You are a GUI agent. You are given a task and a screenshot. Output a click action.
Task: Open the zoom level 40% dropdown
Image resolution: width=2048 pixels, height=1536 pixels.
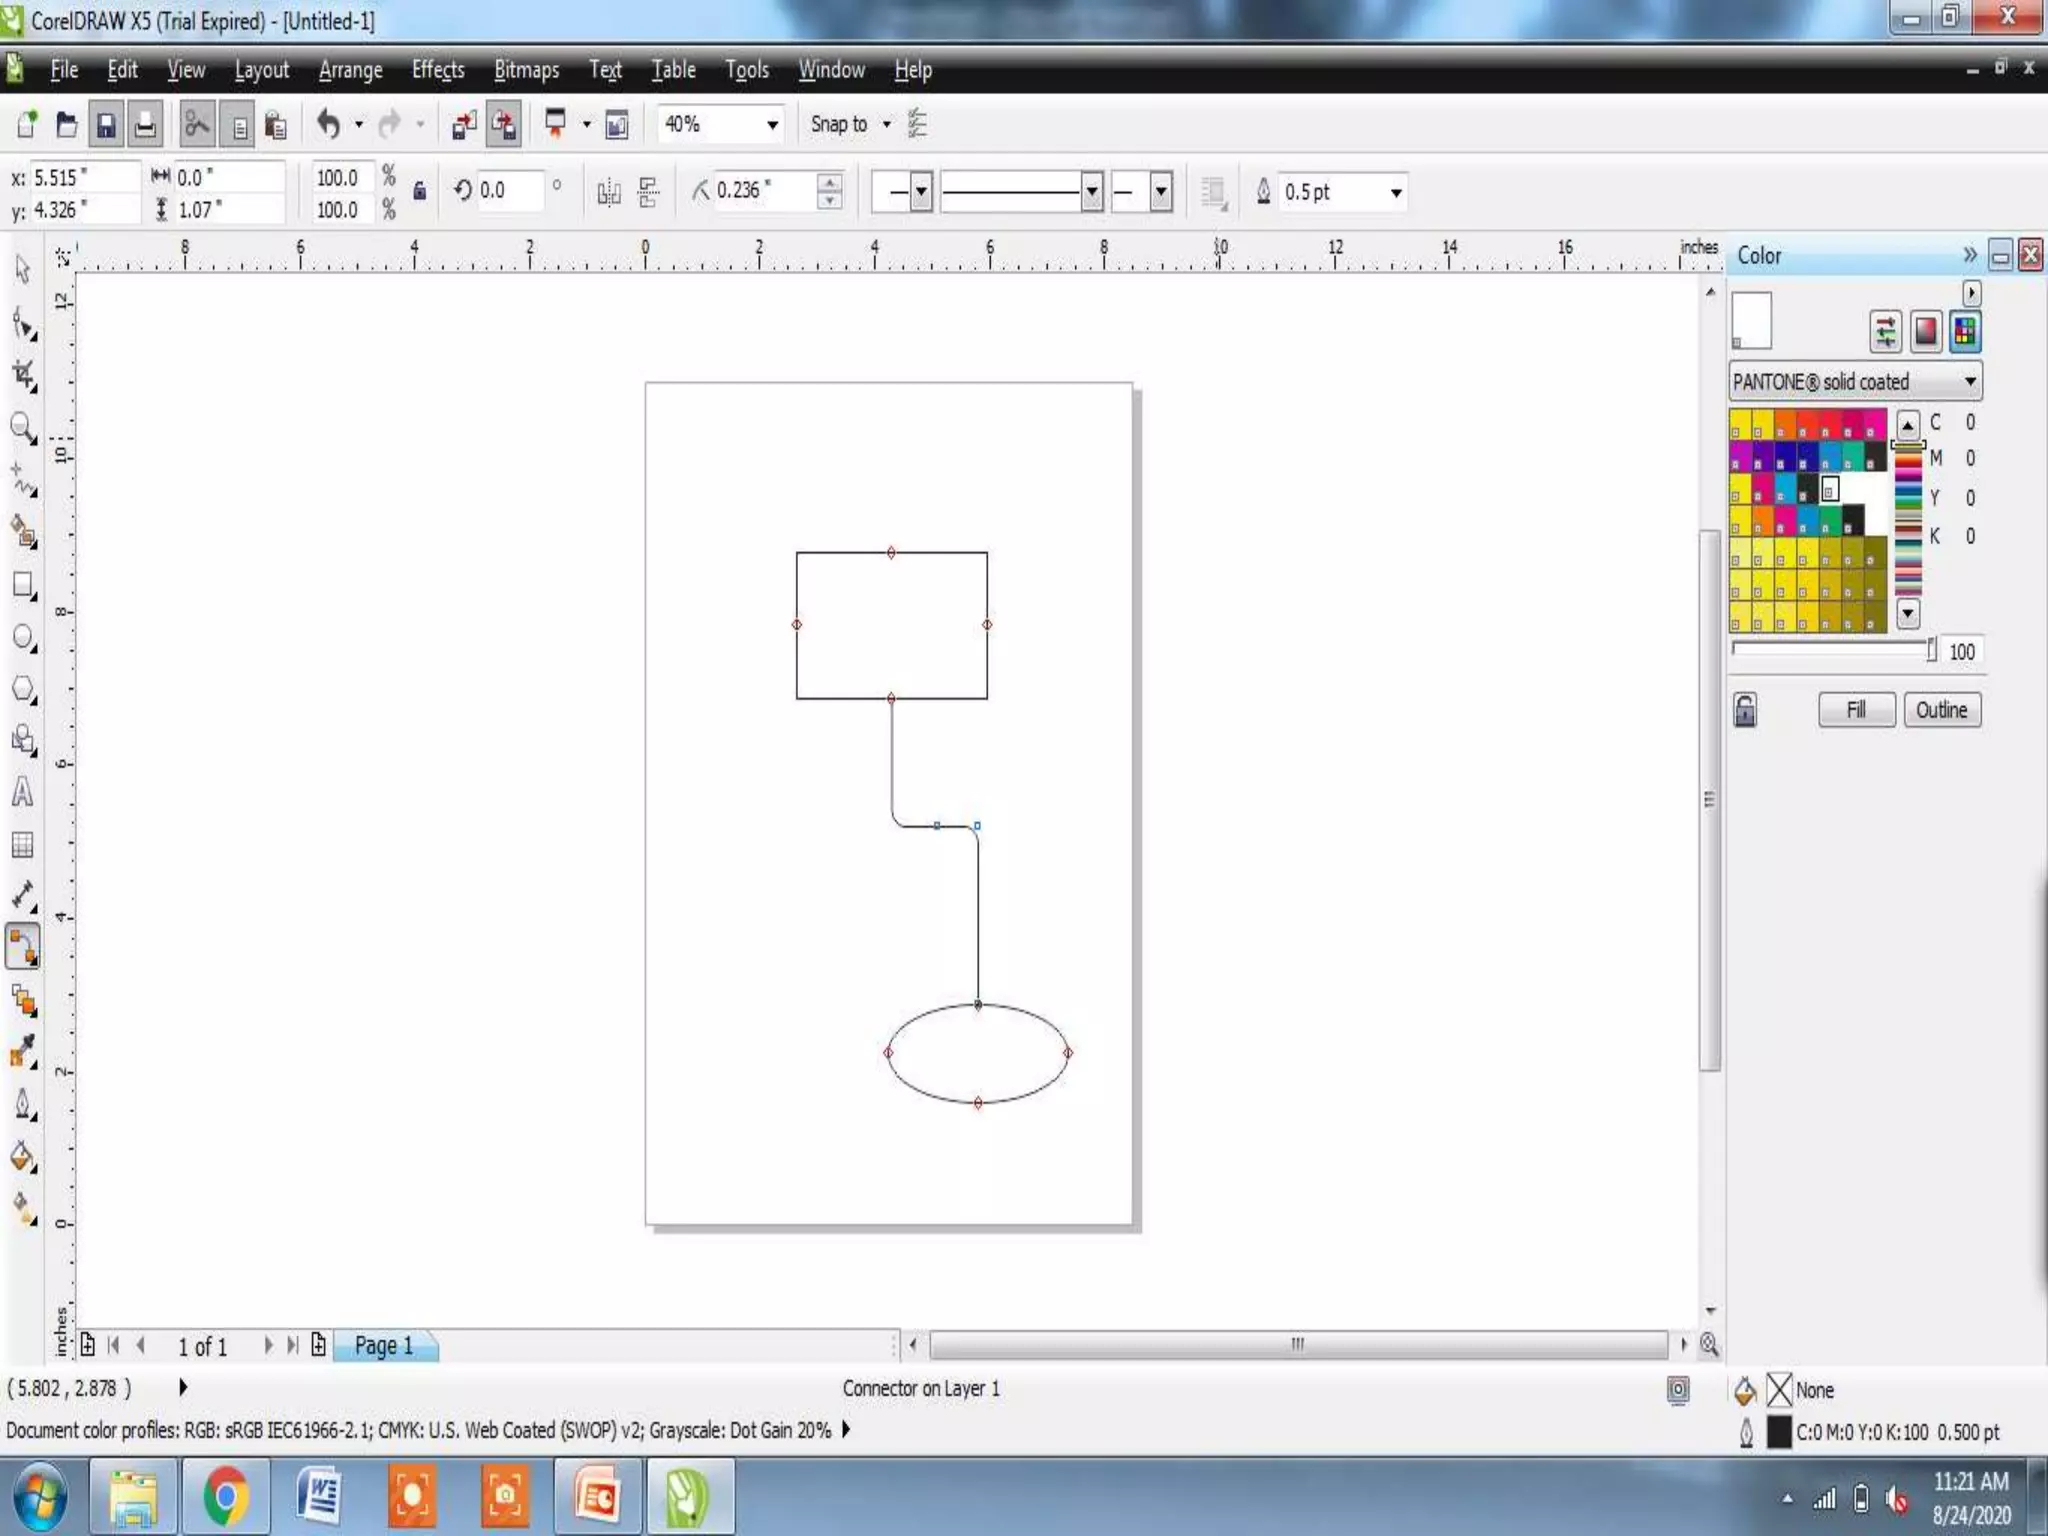[x=772, y=124]
